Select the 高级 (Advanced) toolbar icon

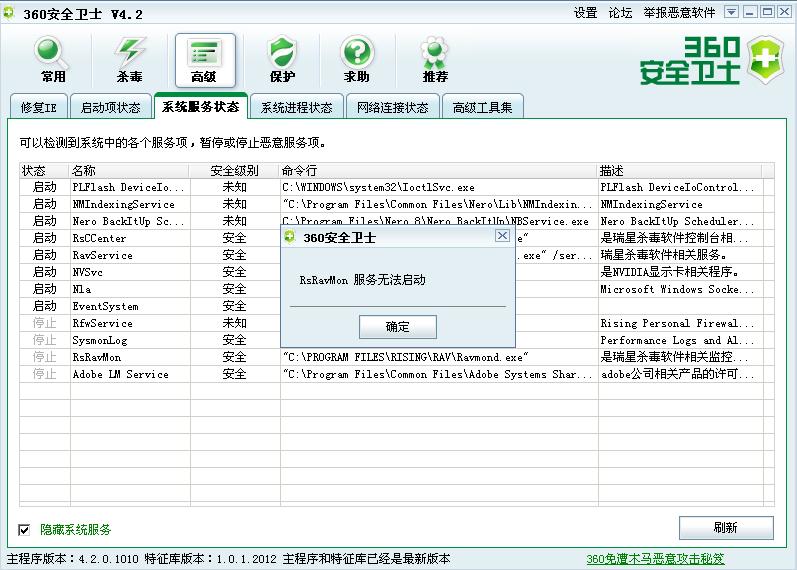point(205,60)
